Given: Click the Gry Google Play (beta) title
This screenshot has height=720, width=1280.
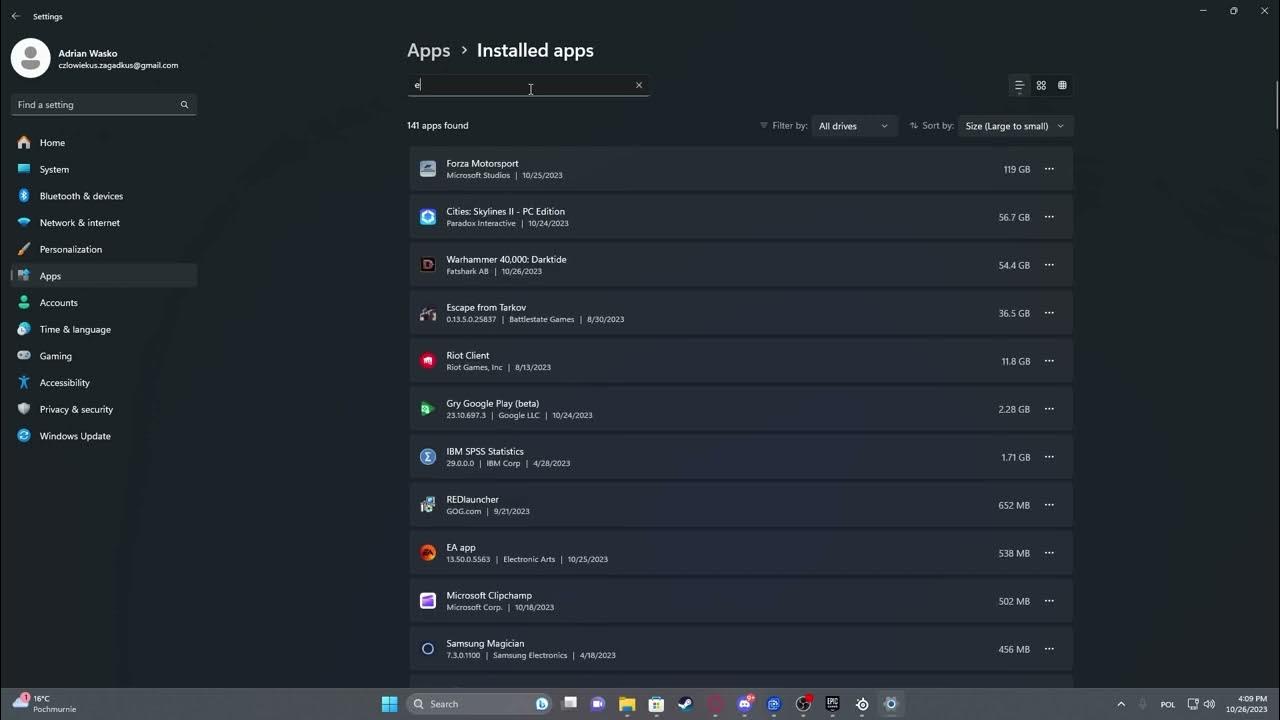Looking at the screenshot, I should [493, 403].
